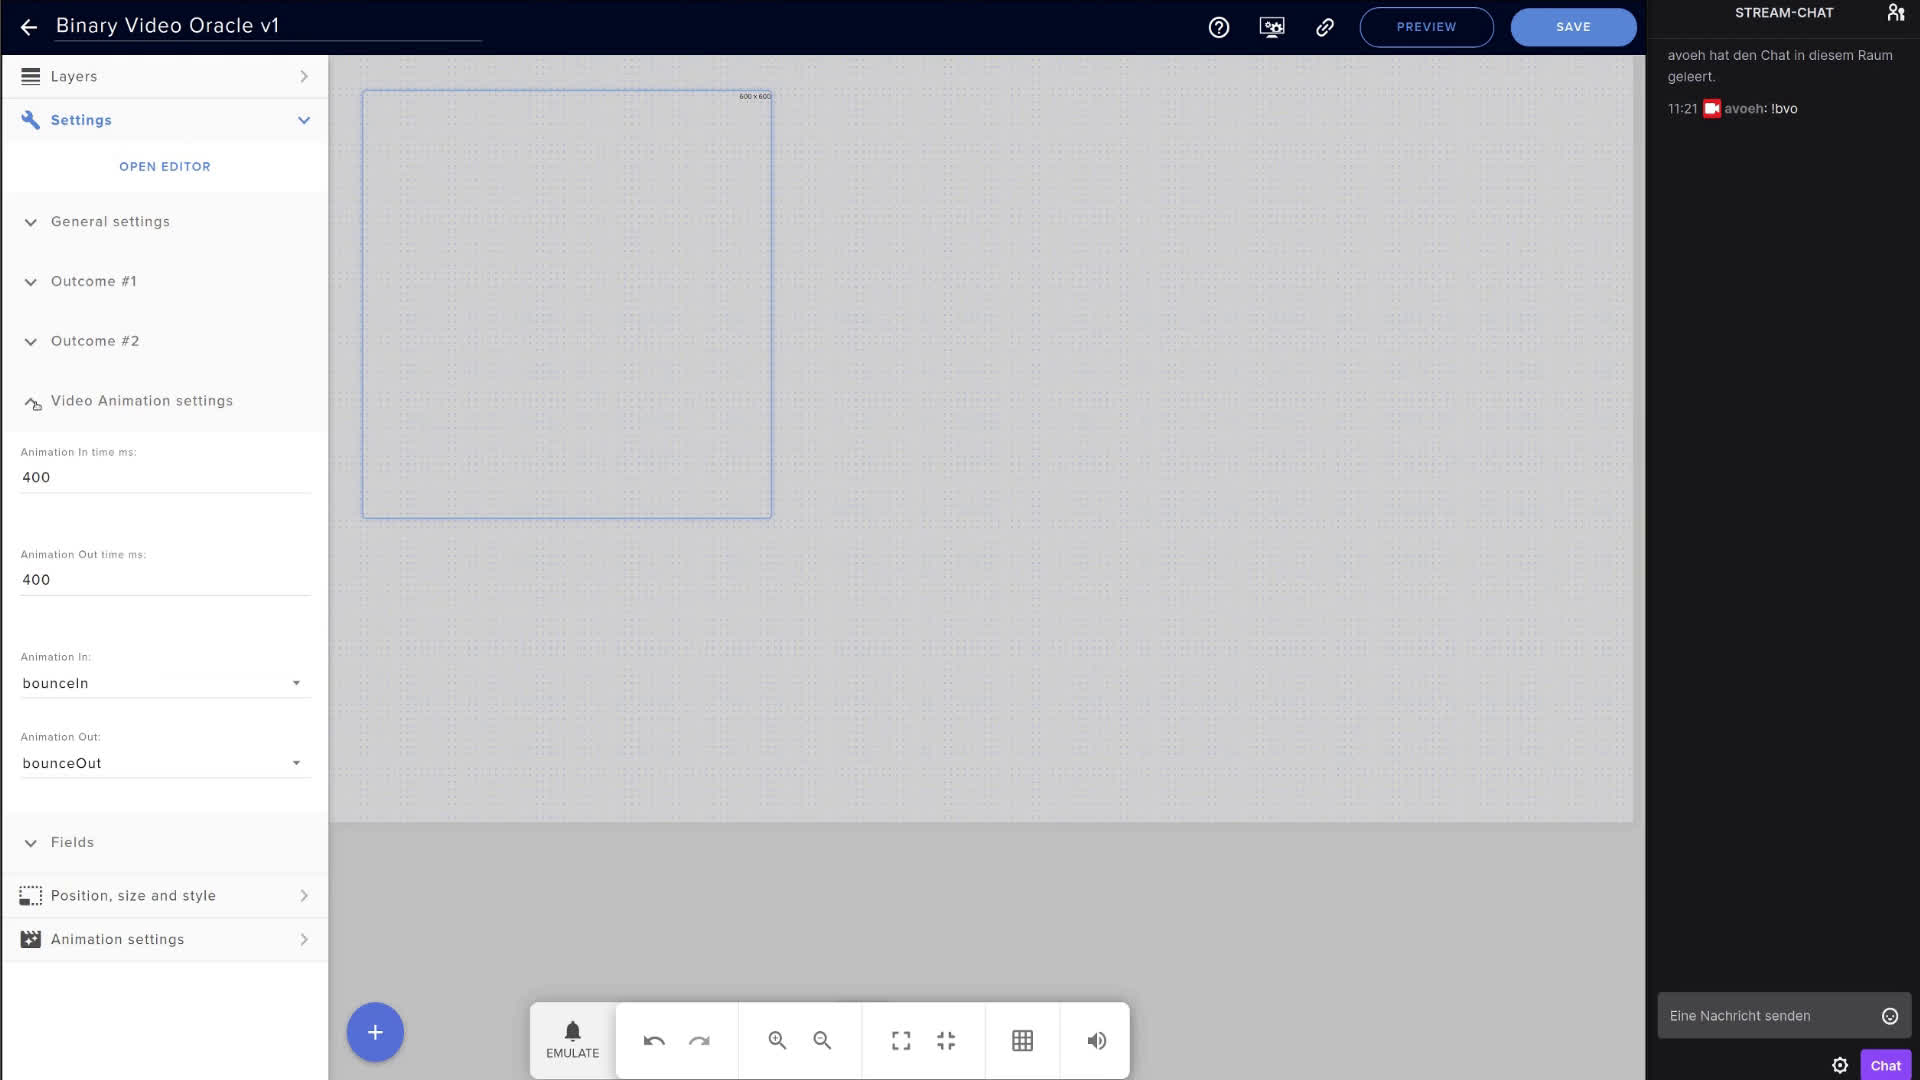Enter fullscreen with the expand icon
The image size is (1920, 1080).
pos(899,1040)
